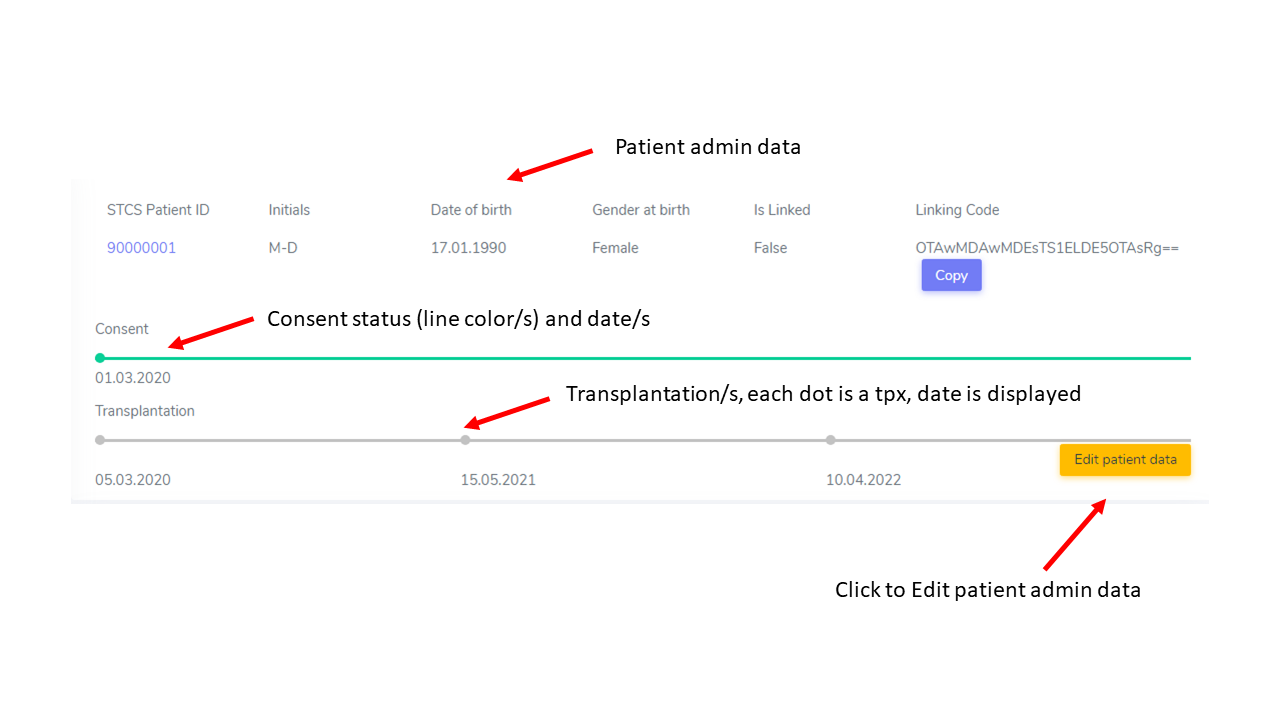Click the Linking Code column header

click(x=957, y=210)
